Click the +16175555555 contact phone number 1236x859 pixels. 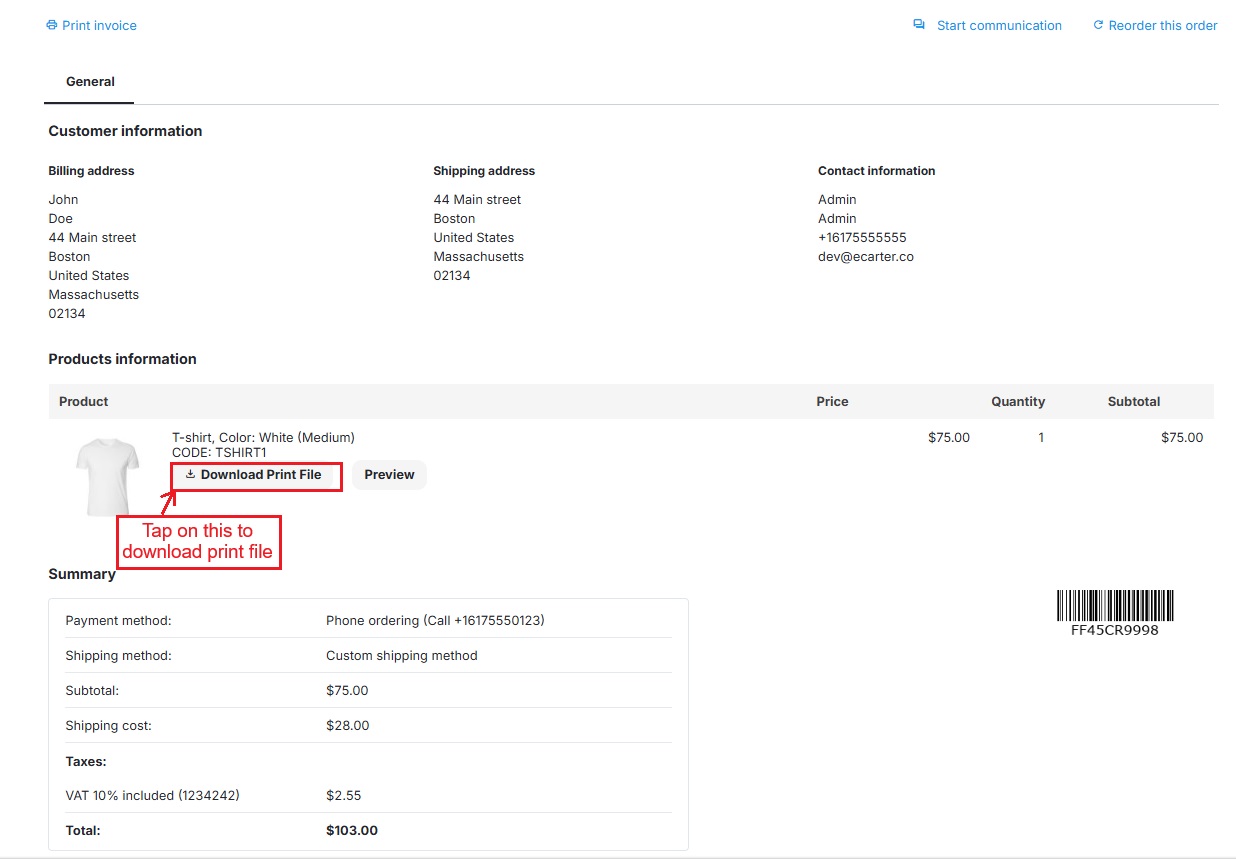(861, 238)
